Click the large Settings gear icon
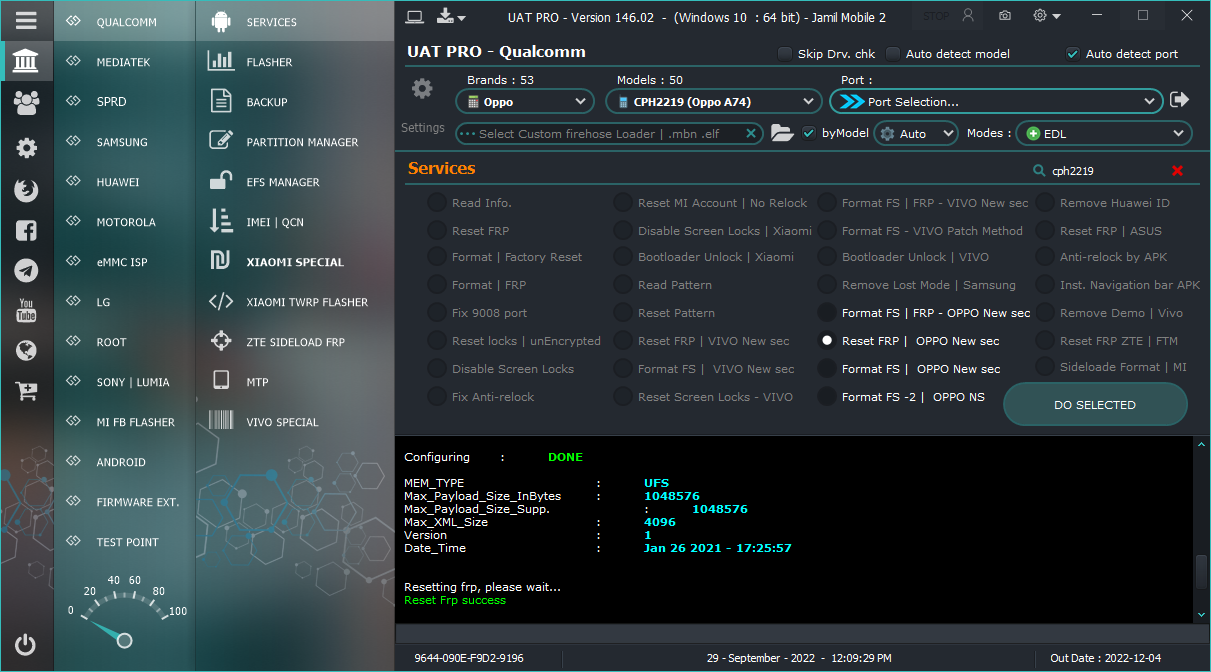1211x672 pixels. (x=423, y=89)
